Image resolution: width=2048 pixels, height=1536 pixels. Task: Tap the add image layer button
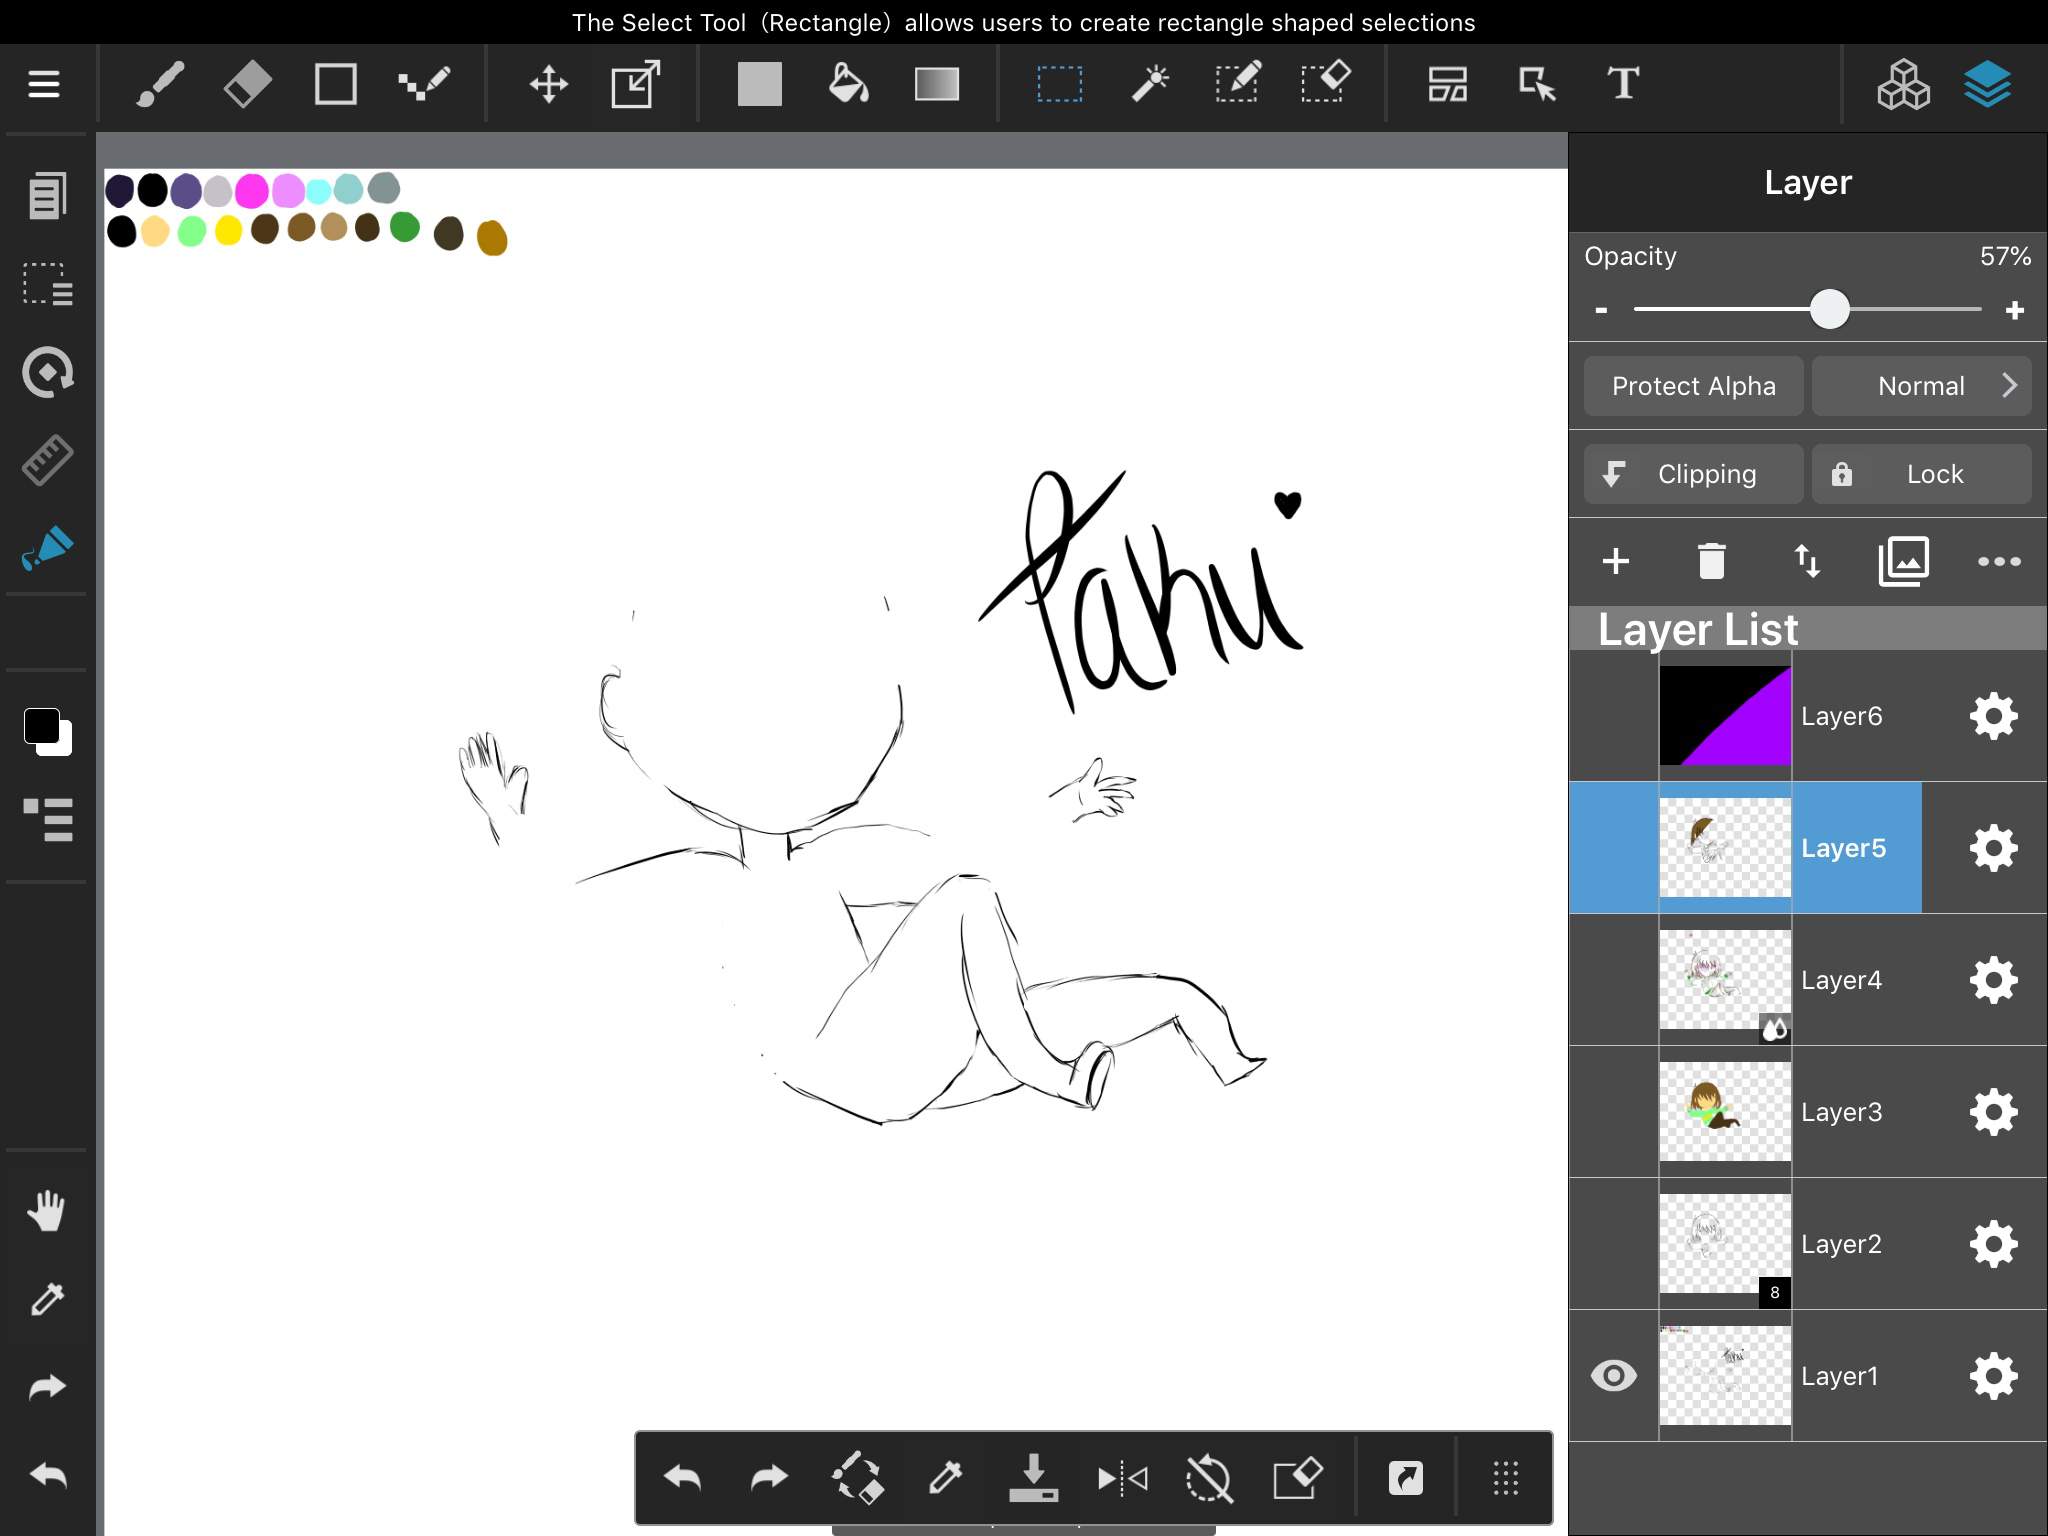pyautogui.click(x=1903, y=561)
